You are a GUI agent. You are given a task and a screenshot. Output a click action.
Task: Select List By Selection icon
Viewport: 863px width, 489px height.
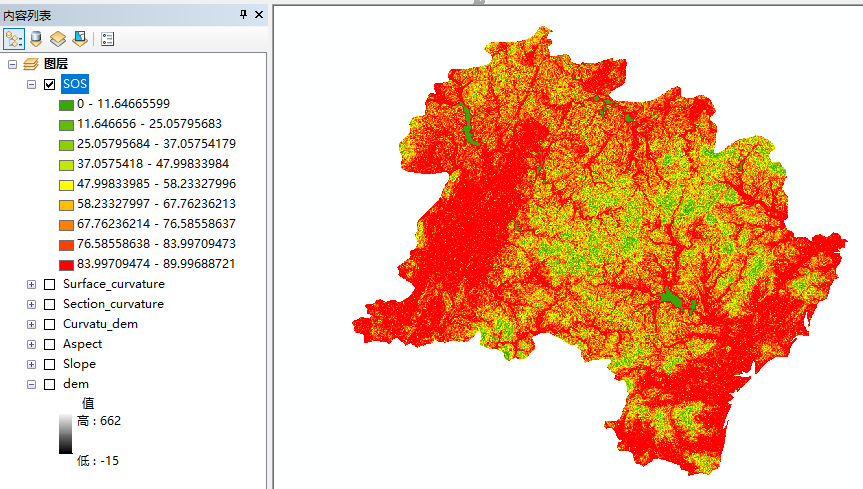[x=80, y=39]
